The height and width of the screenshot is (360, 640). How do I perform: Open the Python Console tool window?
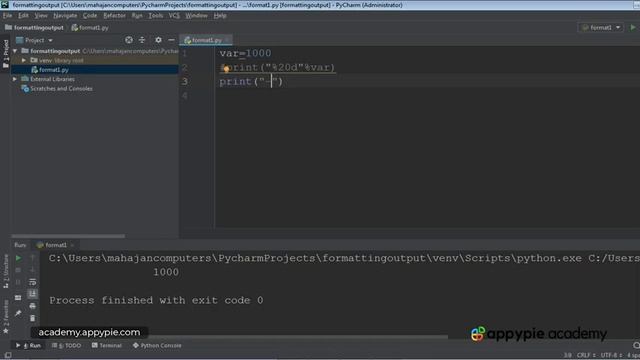(157, 346)
